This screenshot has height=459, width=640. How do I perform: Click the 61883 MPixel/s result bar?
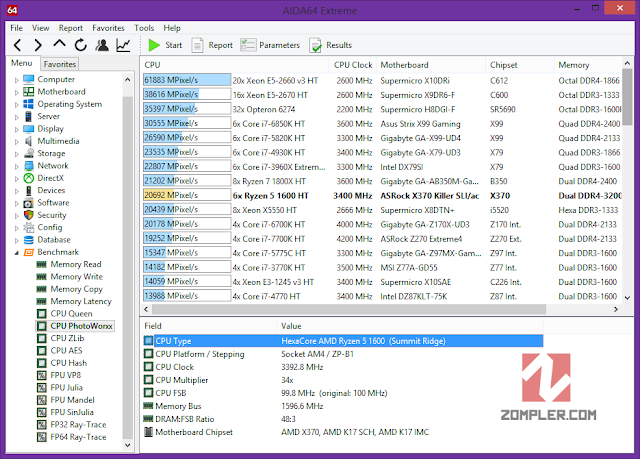[187, 80]
